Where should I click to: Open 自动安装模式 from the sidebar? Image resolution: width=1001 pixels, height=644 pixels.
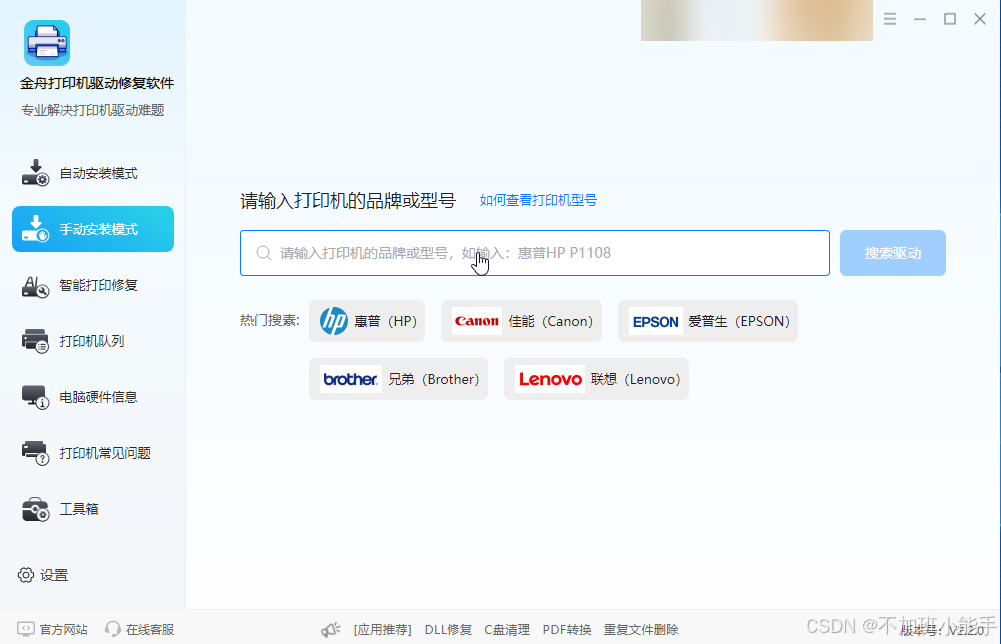pos(93,173)
